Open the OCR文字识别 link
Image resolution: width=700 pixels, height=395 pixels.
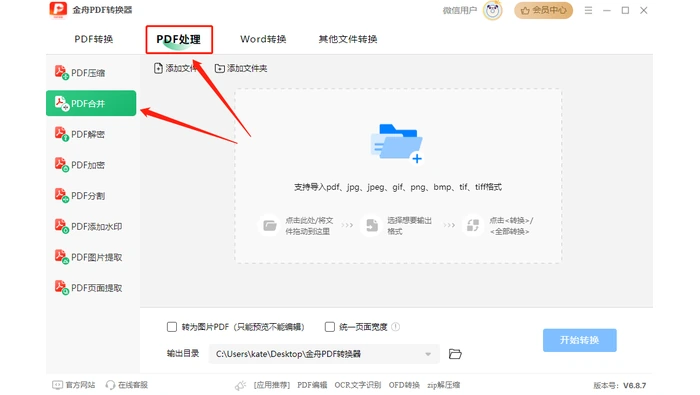tap(358, 385)
